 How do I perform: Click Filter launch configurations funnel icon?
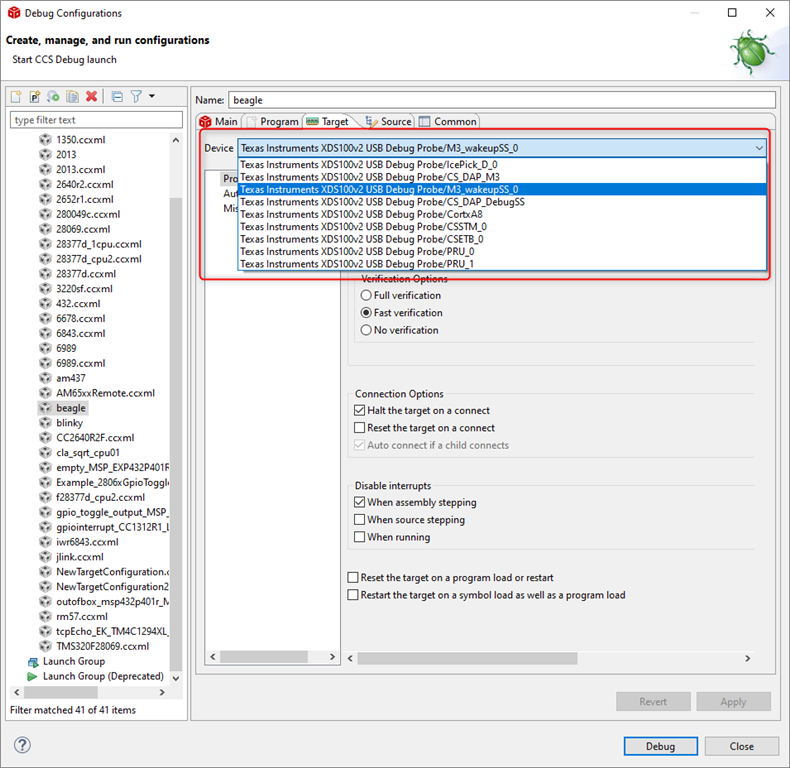[x=136, y=96]
